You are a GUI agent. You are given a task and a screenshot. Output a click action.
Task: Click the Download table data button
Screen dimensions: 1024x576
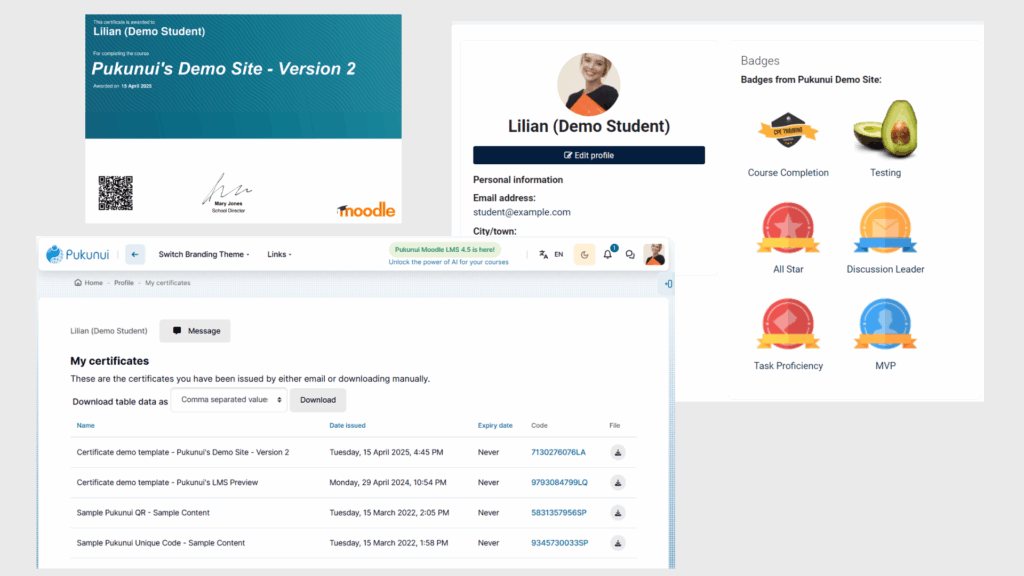pyautogui.click(x=318, y=400)
